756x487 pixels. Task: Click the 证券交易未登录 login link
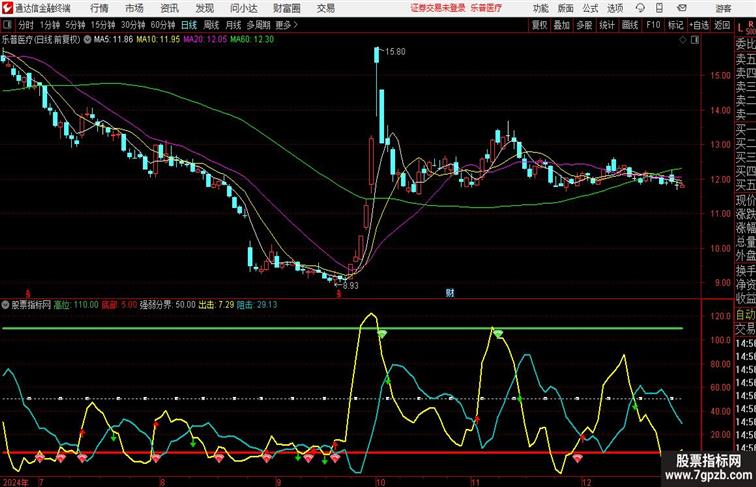coord(439,8)
